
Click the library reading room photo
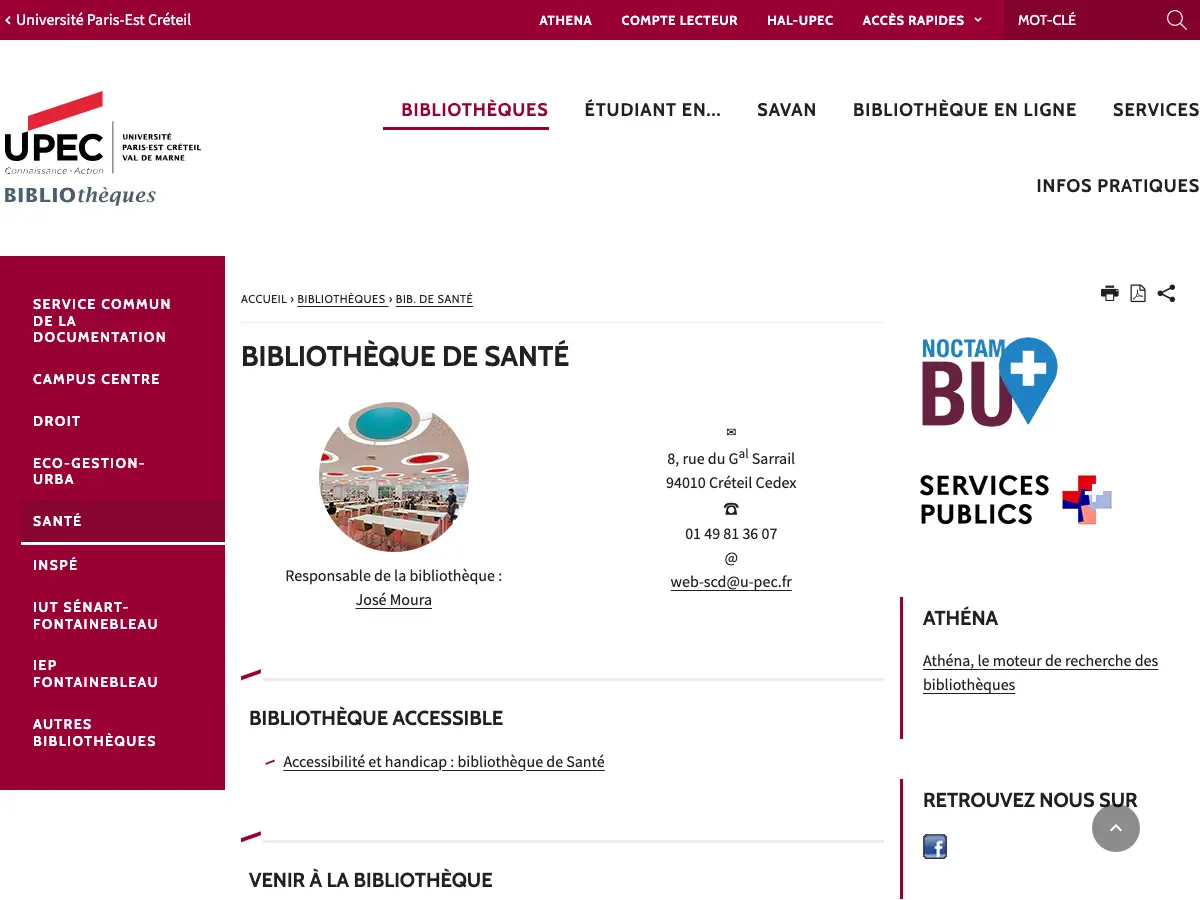pos(394,477)
